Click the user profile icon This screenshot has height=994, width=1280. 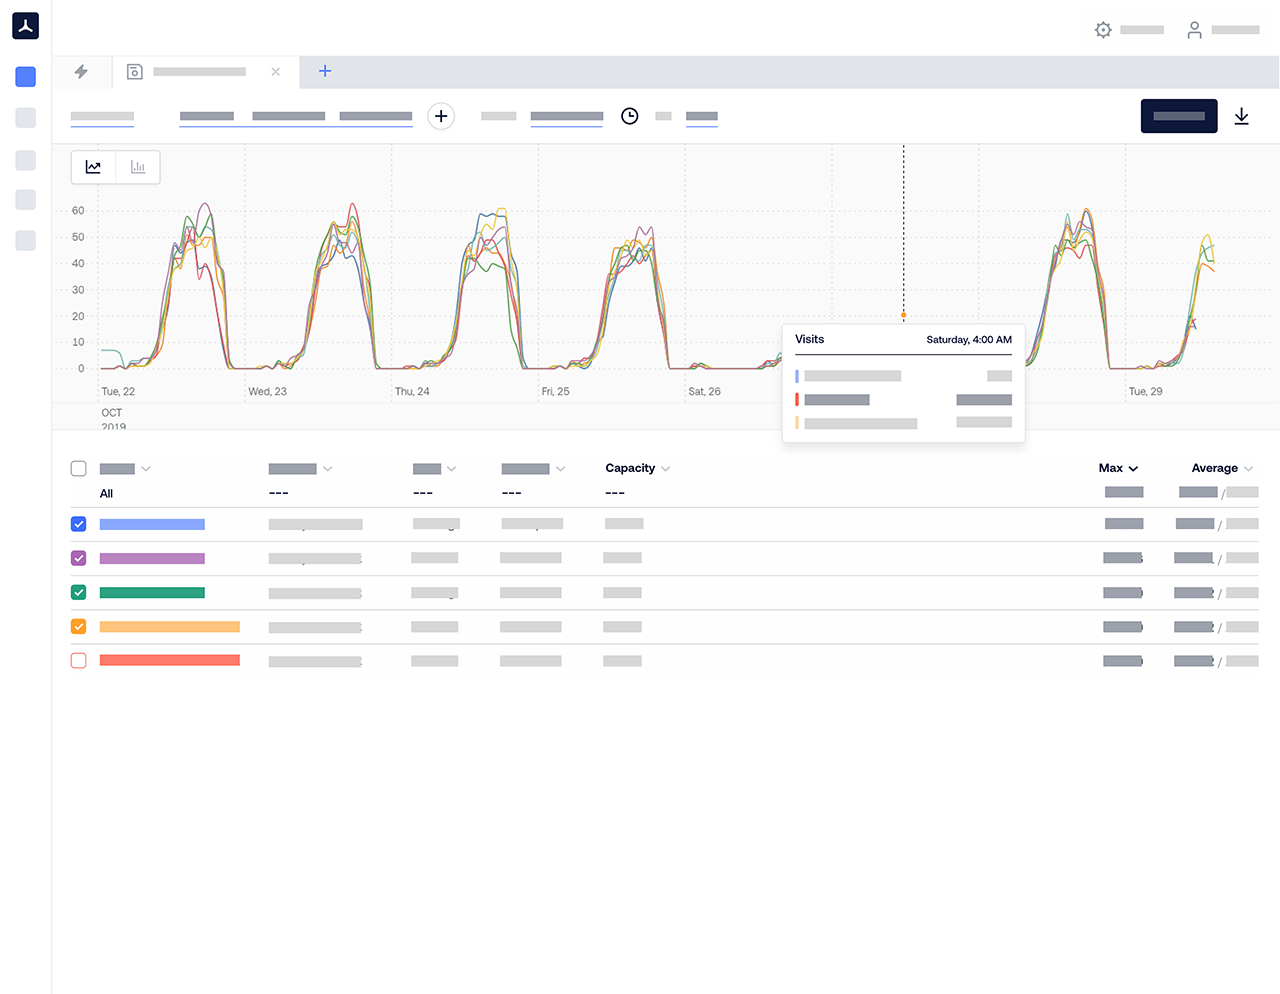point(1194,30)
